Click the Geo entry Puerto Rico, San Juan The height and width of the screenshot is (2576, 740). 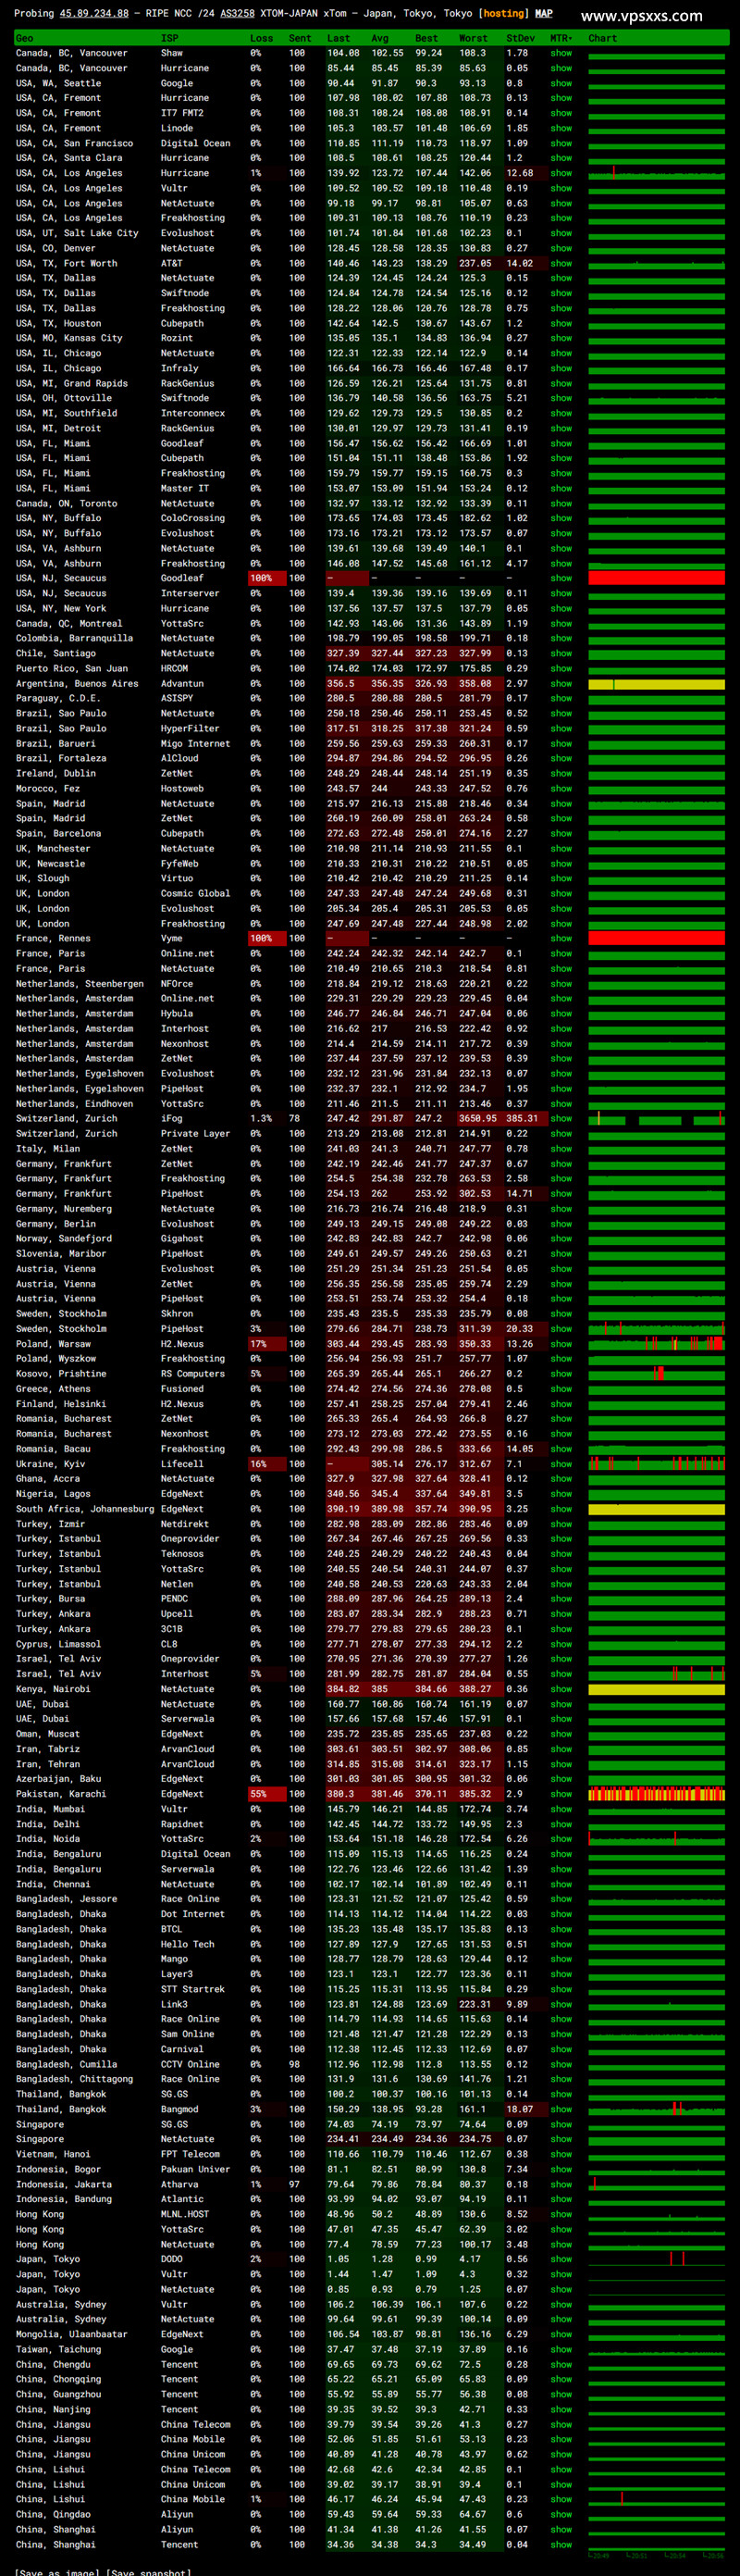pyautogui.click(x=72, y=668)
